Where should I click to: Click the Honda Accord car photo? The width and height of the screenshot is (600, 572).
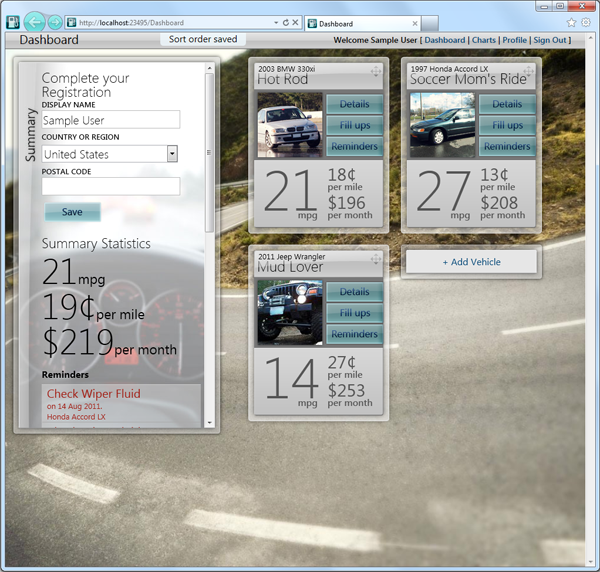tap(442, 125)
